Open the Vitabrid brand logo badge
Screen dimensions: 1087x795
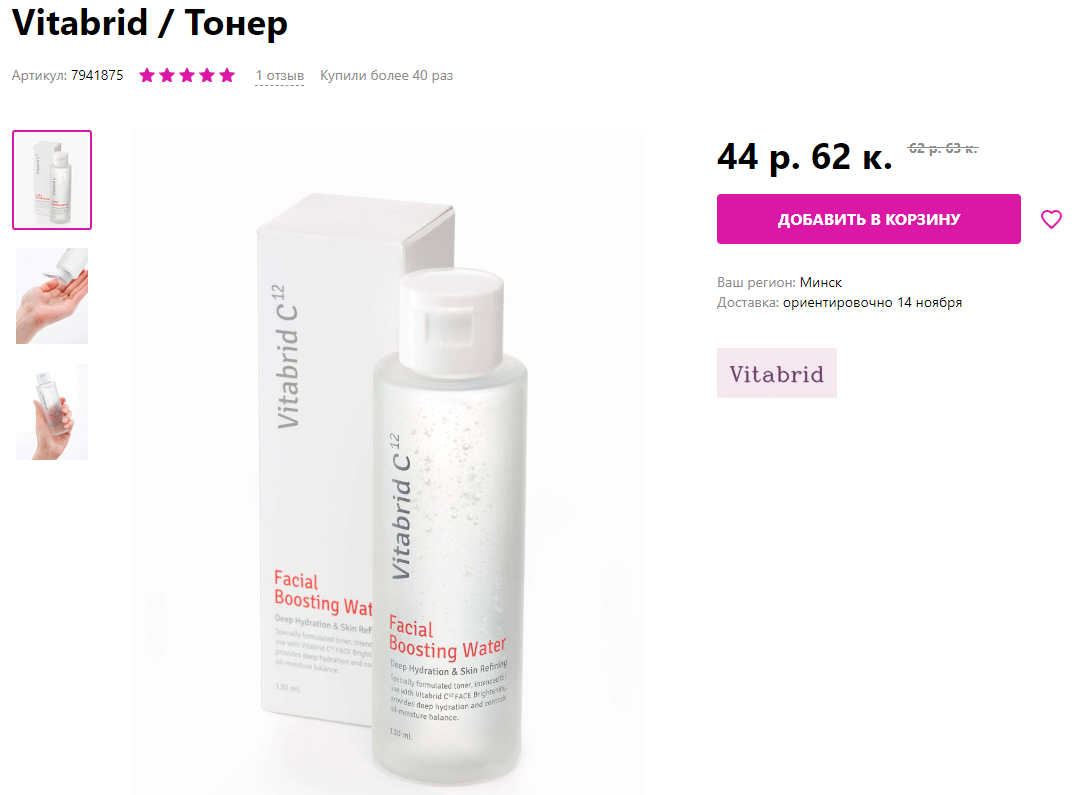tap(776, 373)
